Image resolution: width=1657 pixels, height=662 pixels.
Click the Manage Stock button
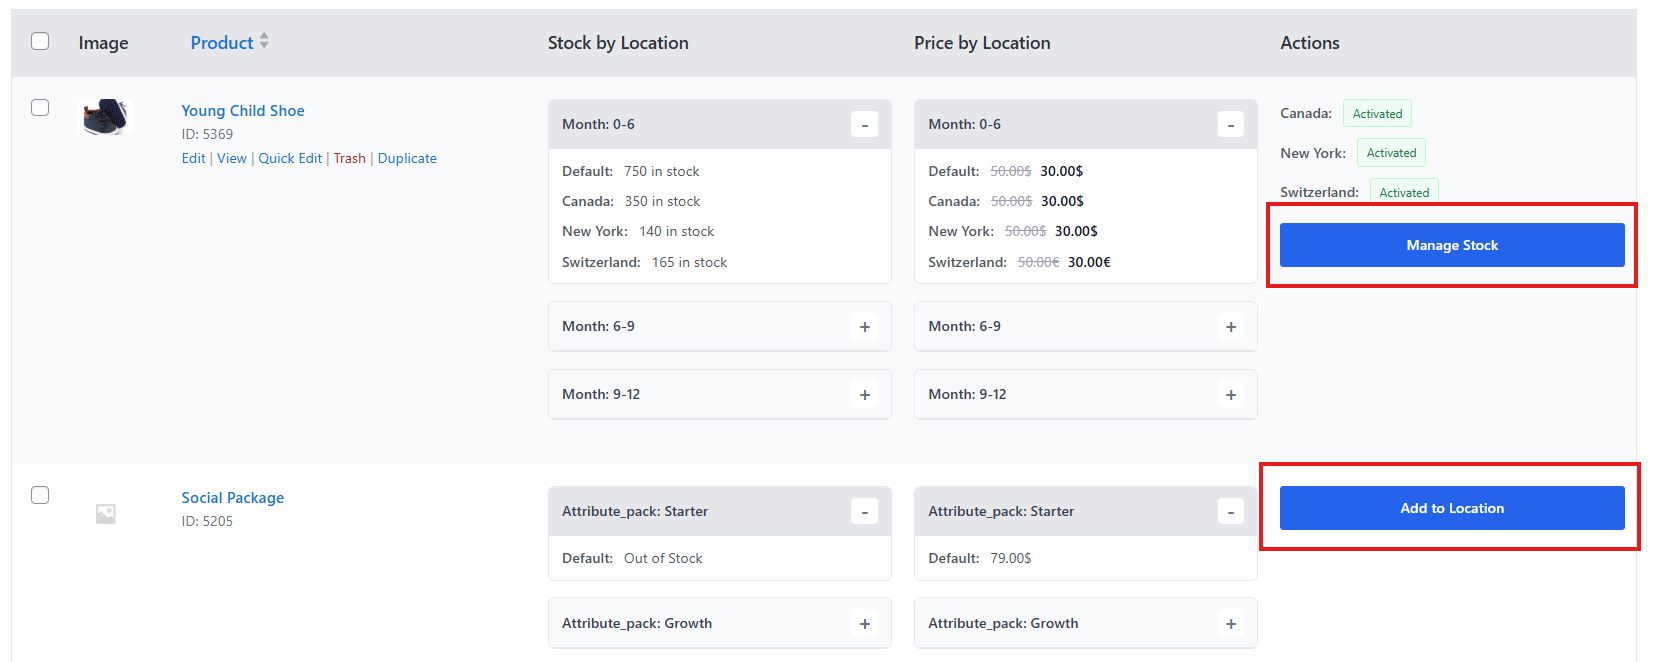pos(1451,245)
